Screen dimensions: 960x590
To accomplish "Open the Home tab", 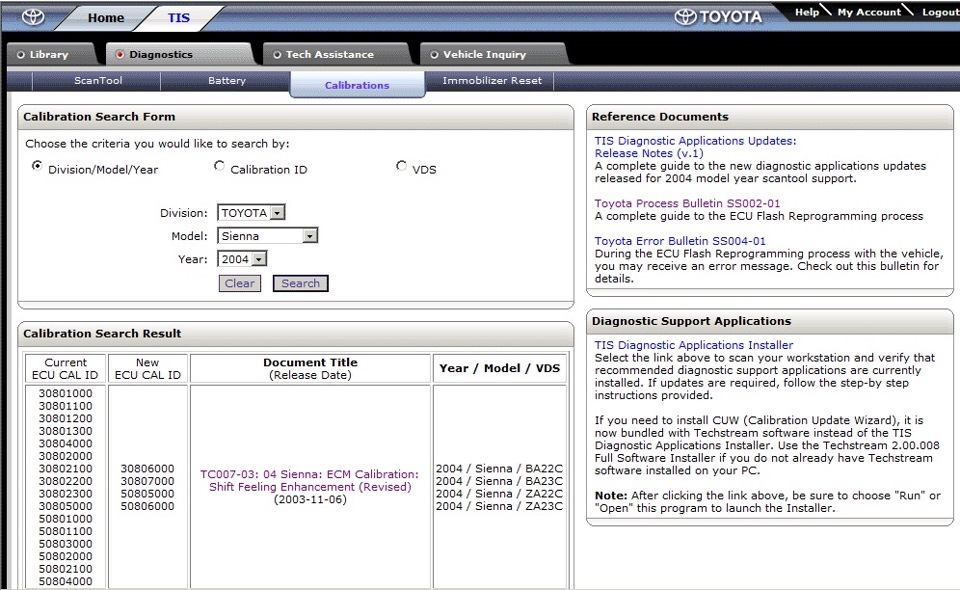I will point(106,18).
